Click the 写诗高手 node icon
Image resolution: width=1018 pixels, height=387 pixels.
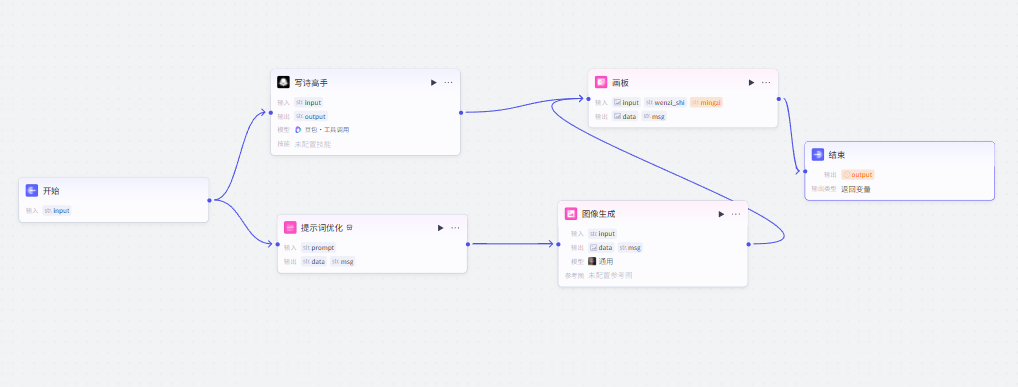coord(283,82)
